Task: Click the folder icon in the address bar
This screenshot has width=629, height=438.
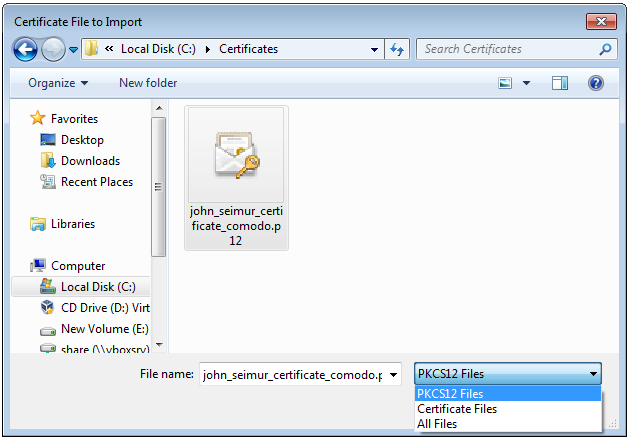Action: coord(91,49)
